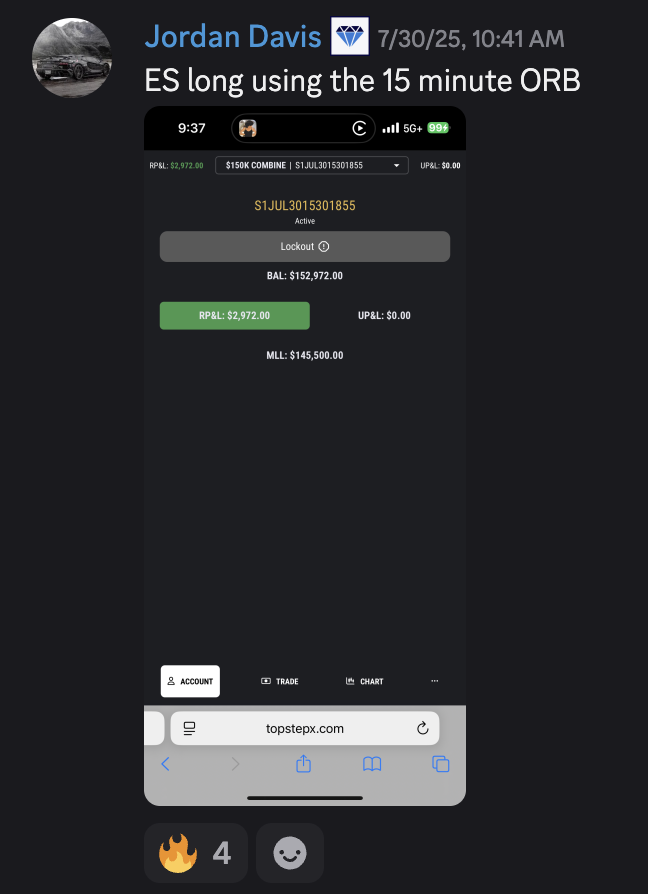Click the topstepx.com address bar
The width and height of the screenshot is (648, 894).
click(x=305, y=728)
